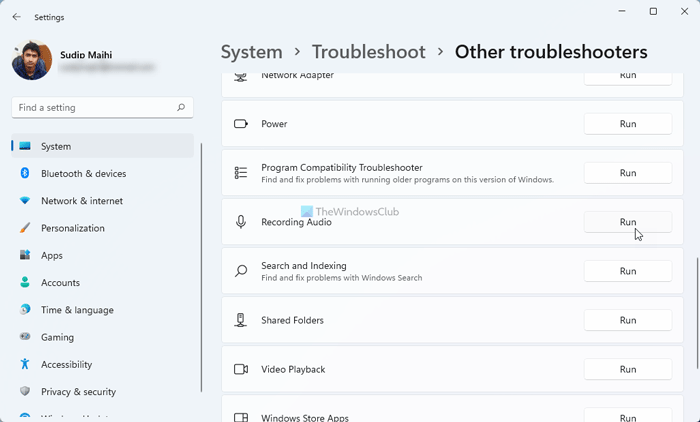This screenshot has width=700, height=422.
Task: Run the Shared Folders troubleshooter
Action: pos(627,320)
